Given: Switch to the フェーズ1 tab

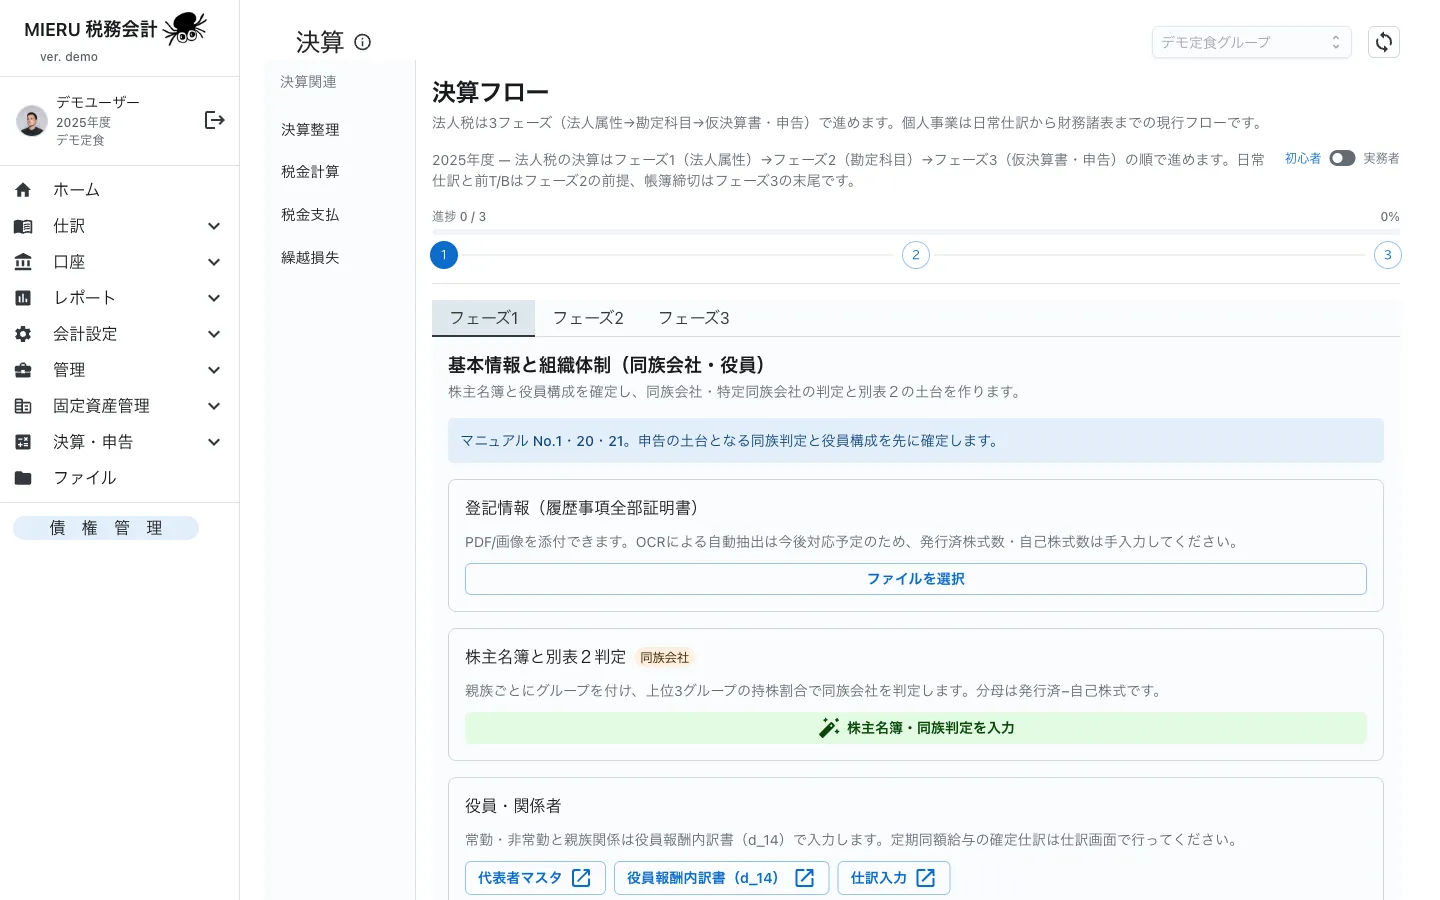Looking at the screenshot, I should tap(483, 318).
